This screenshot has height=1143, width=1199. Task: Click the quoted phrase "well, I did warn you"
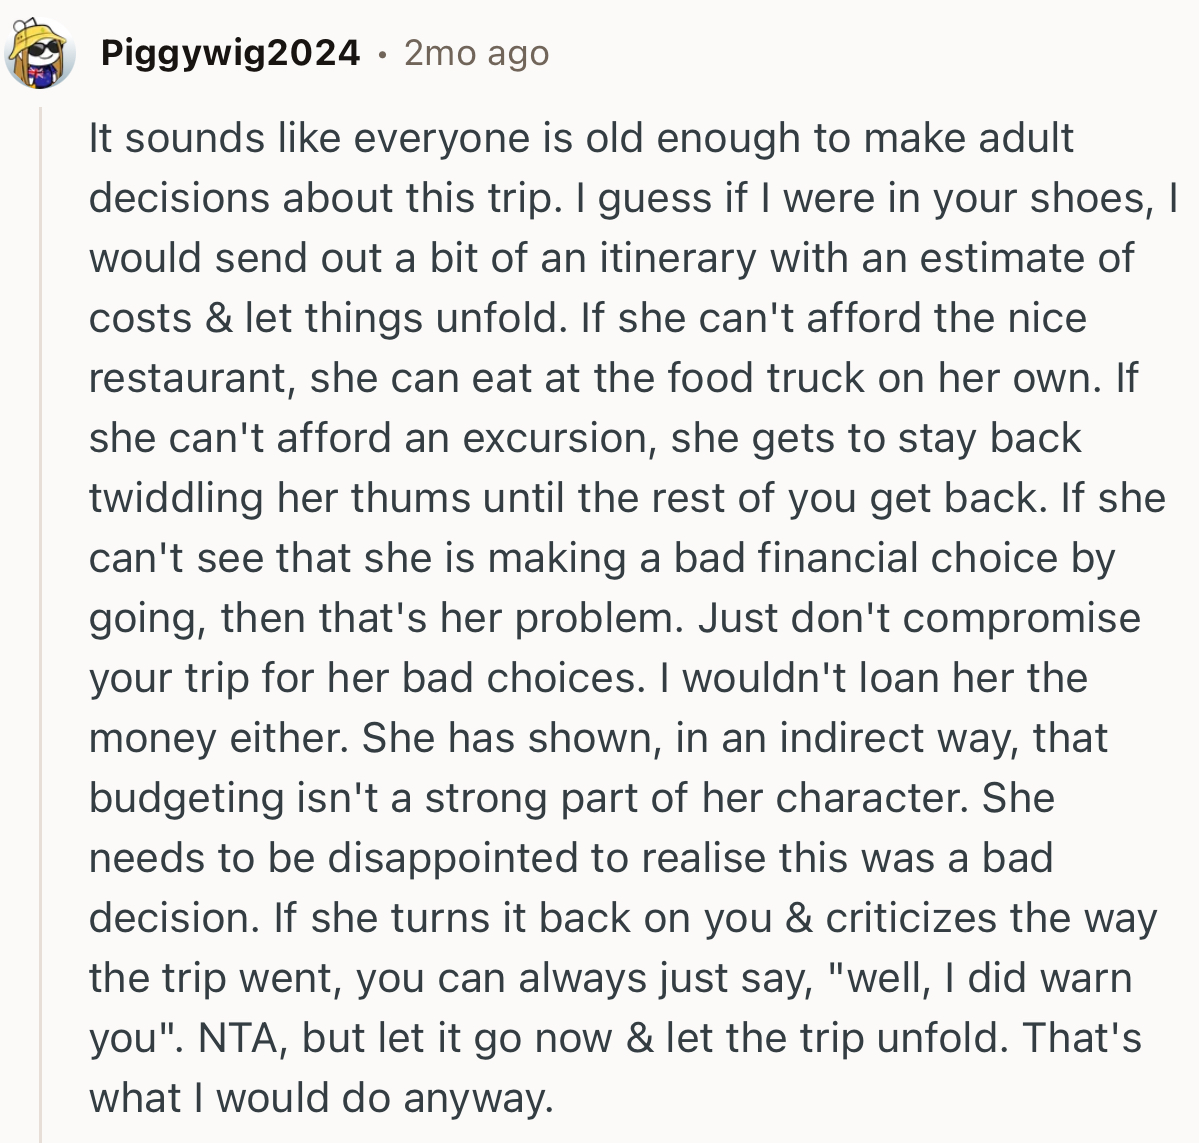[x=990, y=978]
